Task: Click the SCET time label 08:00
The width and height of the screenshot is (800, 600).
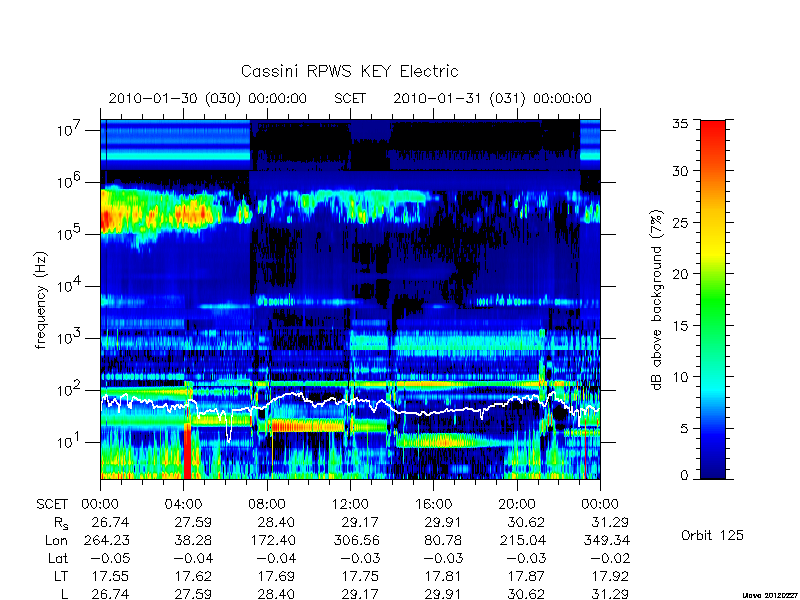Action: click(267, 505)
